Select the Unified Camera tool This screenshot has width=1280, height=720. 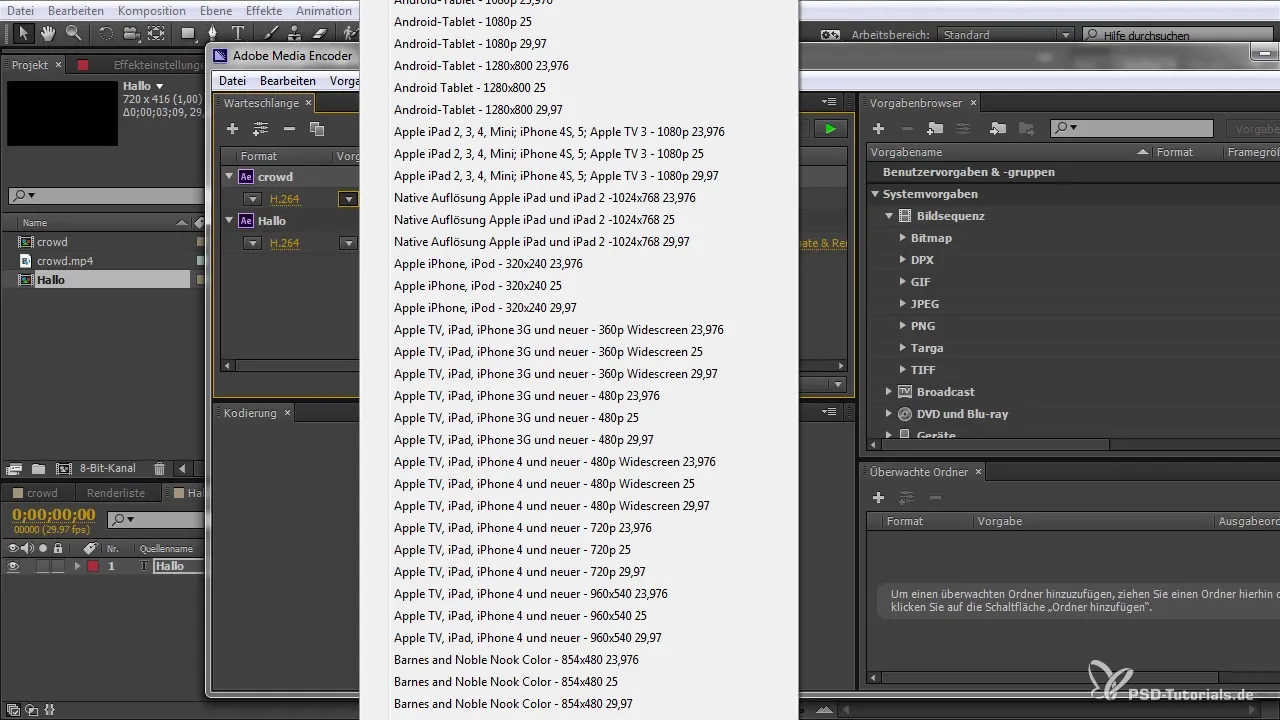pos(130,34)
